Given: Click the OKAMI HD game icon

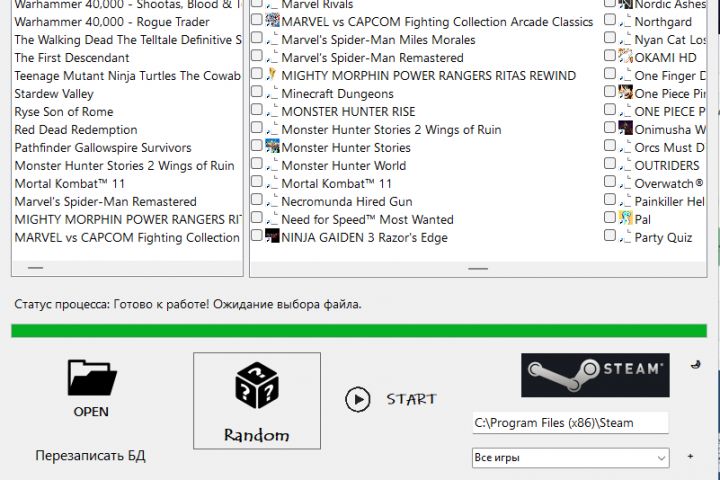Looking at the screenshot, I should pyautogui.click(x=625, y=56).
